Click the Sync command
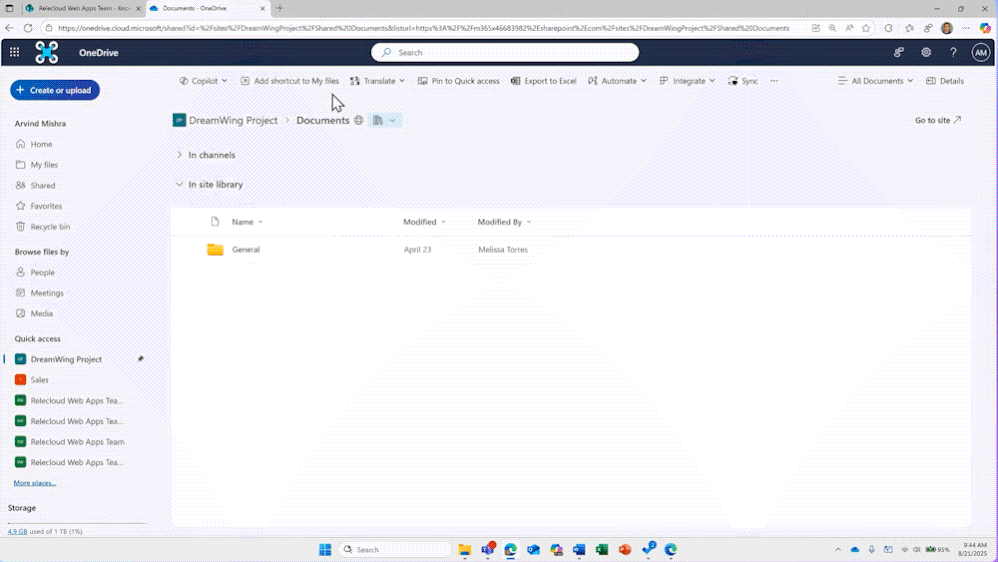This screenshot has height=562, width=998. (743, 81)
